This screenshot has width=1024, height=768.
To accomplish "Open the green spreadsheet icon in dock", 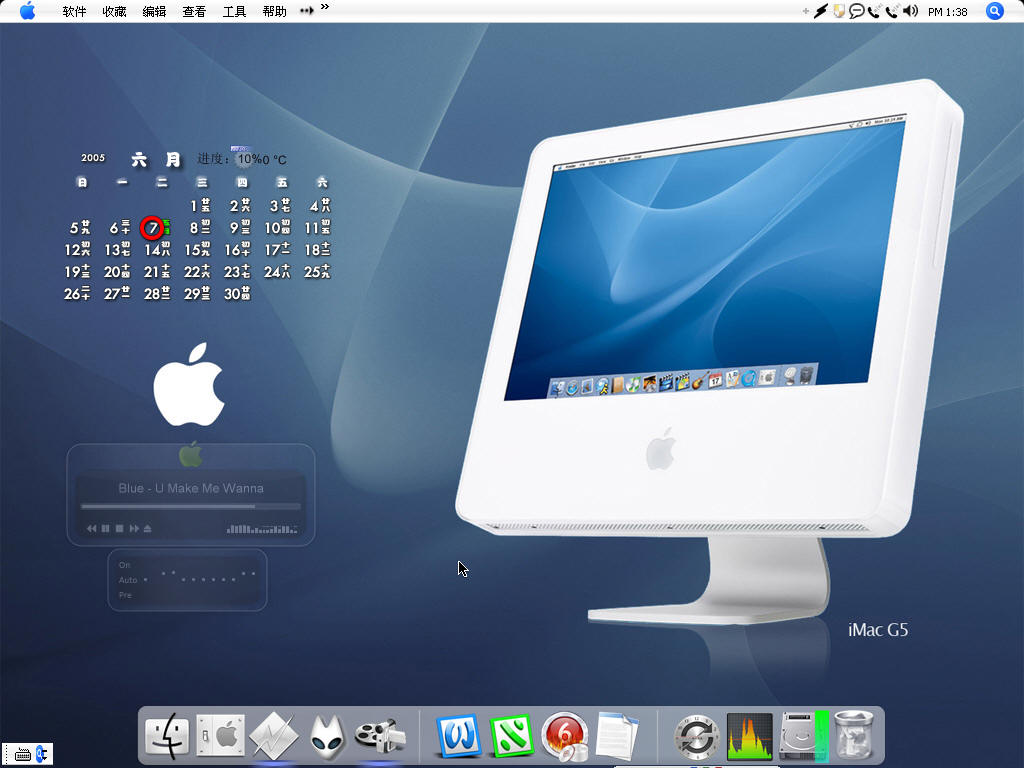I will [x=511, y=736].
